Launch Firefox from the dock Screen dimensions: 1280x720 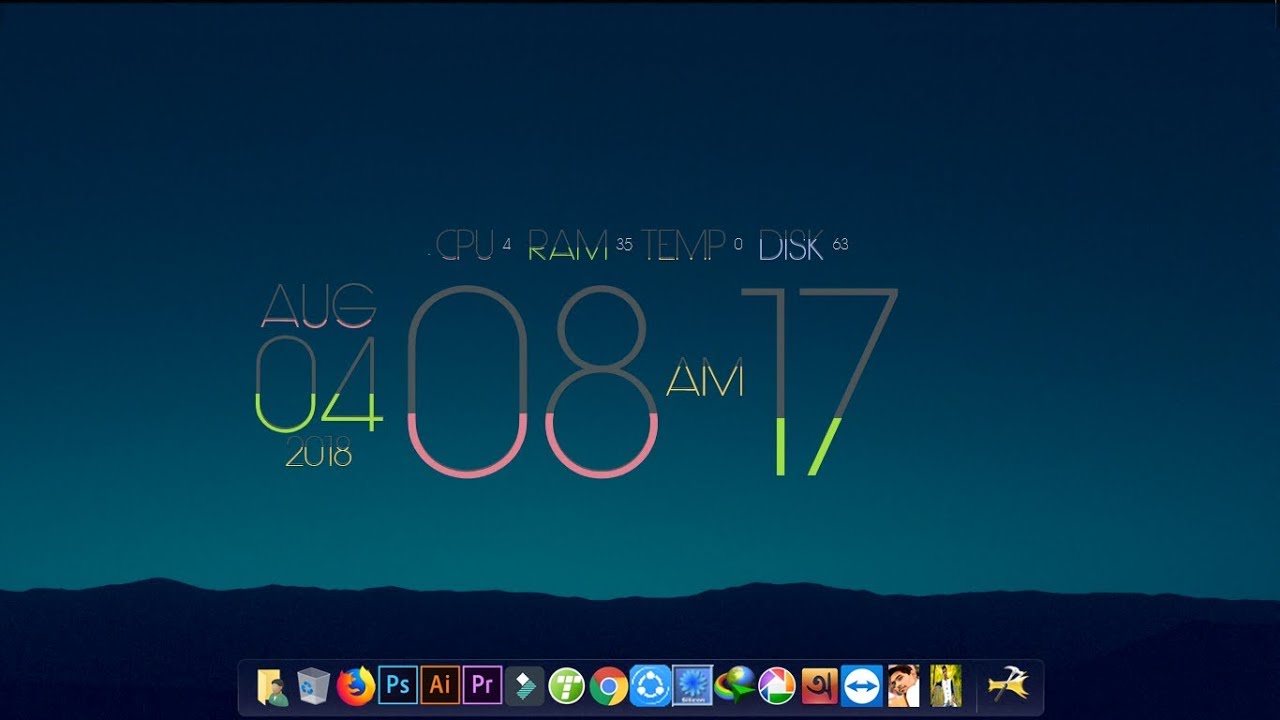tap(356, 686)
